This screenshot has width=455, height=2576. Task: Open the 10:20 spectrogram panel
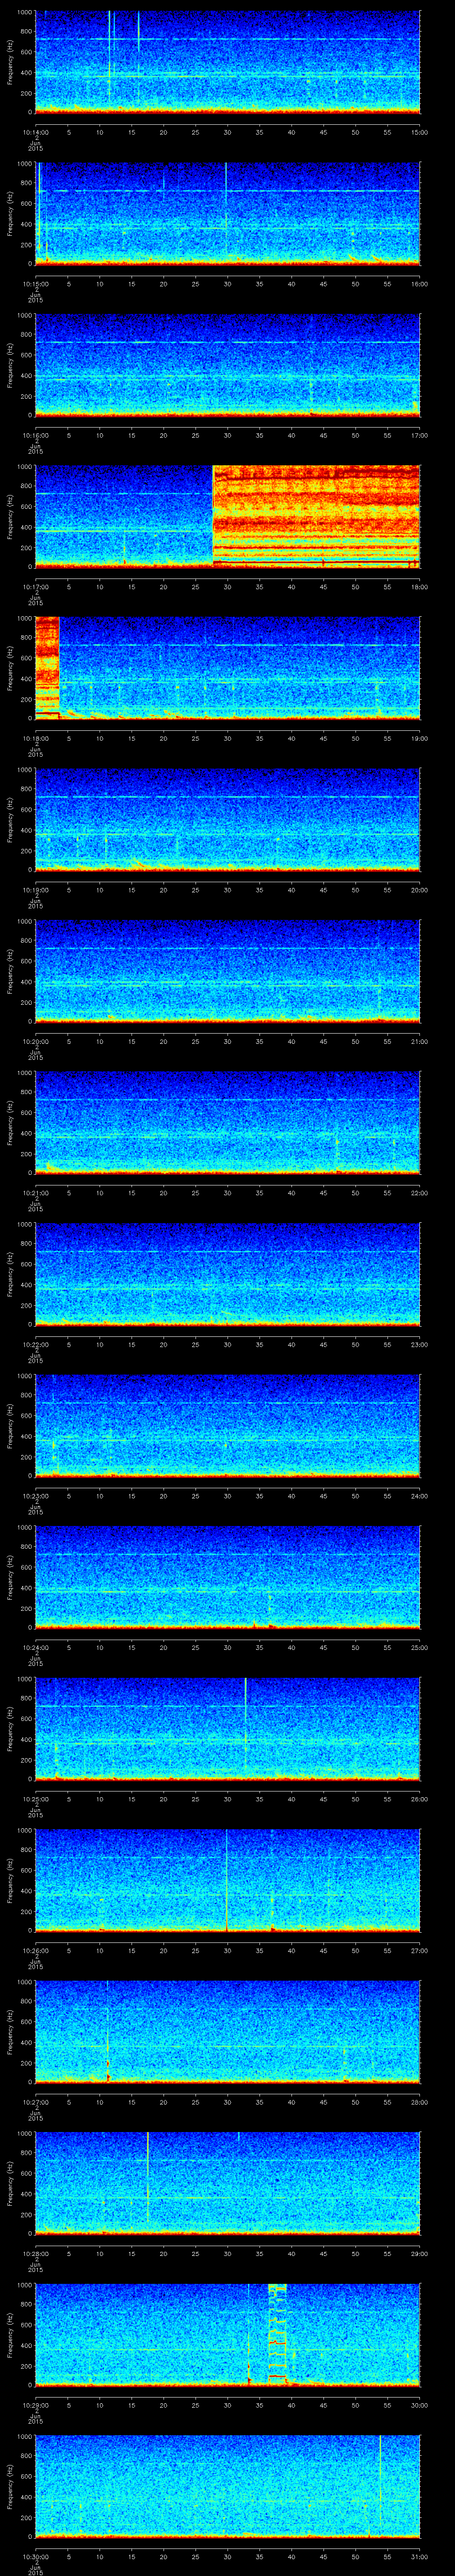click(227, 970)
